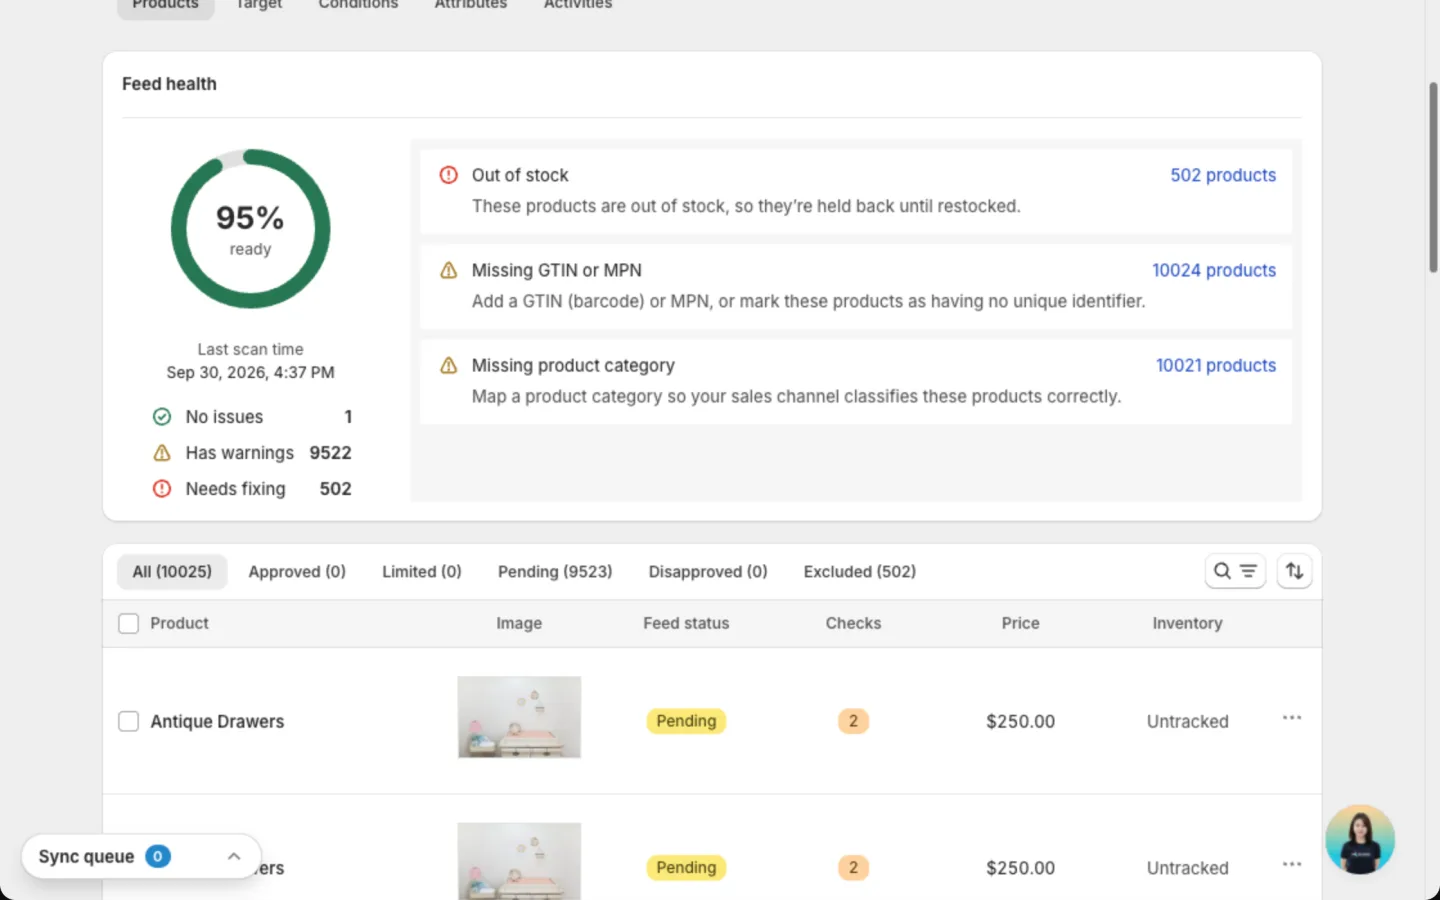Image resolution: width=1440 pixels, height=900 pixels.
Task: Click the Feed status column header
Action: click(686, 623)
